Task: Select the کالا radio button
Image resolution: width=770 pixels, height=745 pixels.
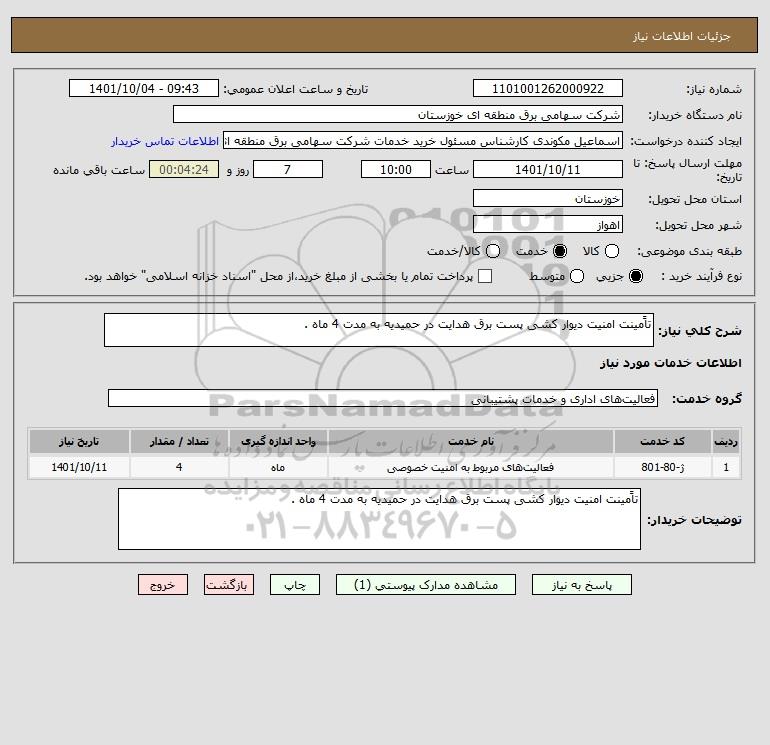Action: [611, 251]
